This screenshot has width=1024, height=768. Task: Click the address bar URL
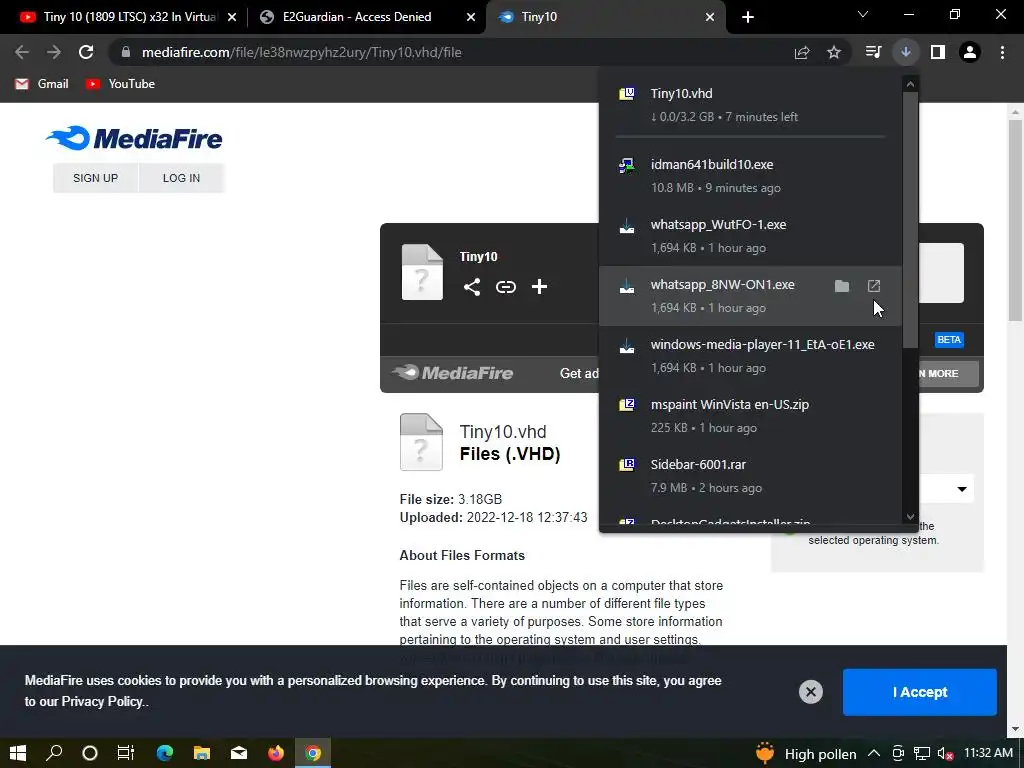(x=302, y=52)
